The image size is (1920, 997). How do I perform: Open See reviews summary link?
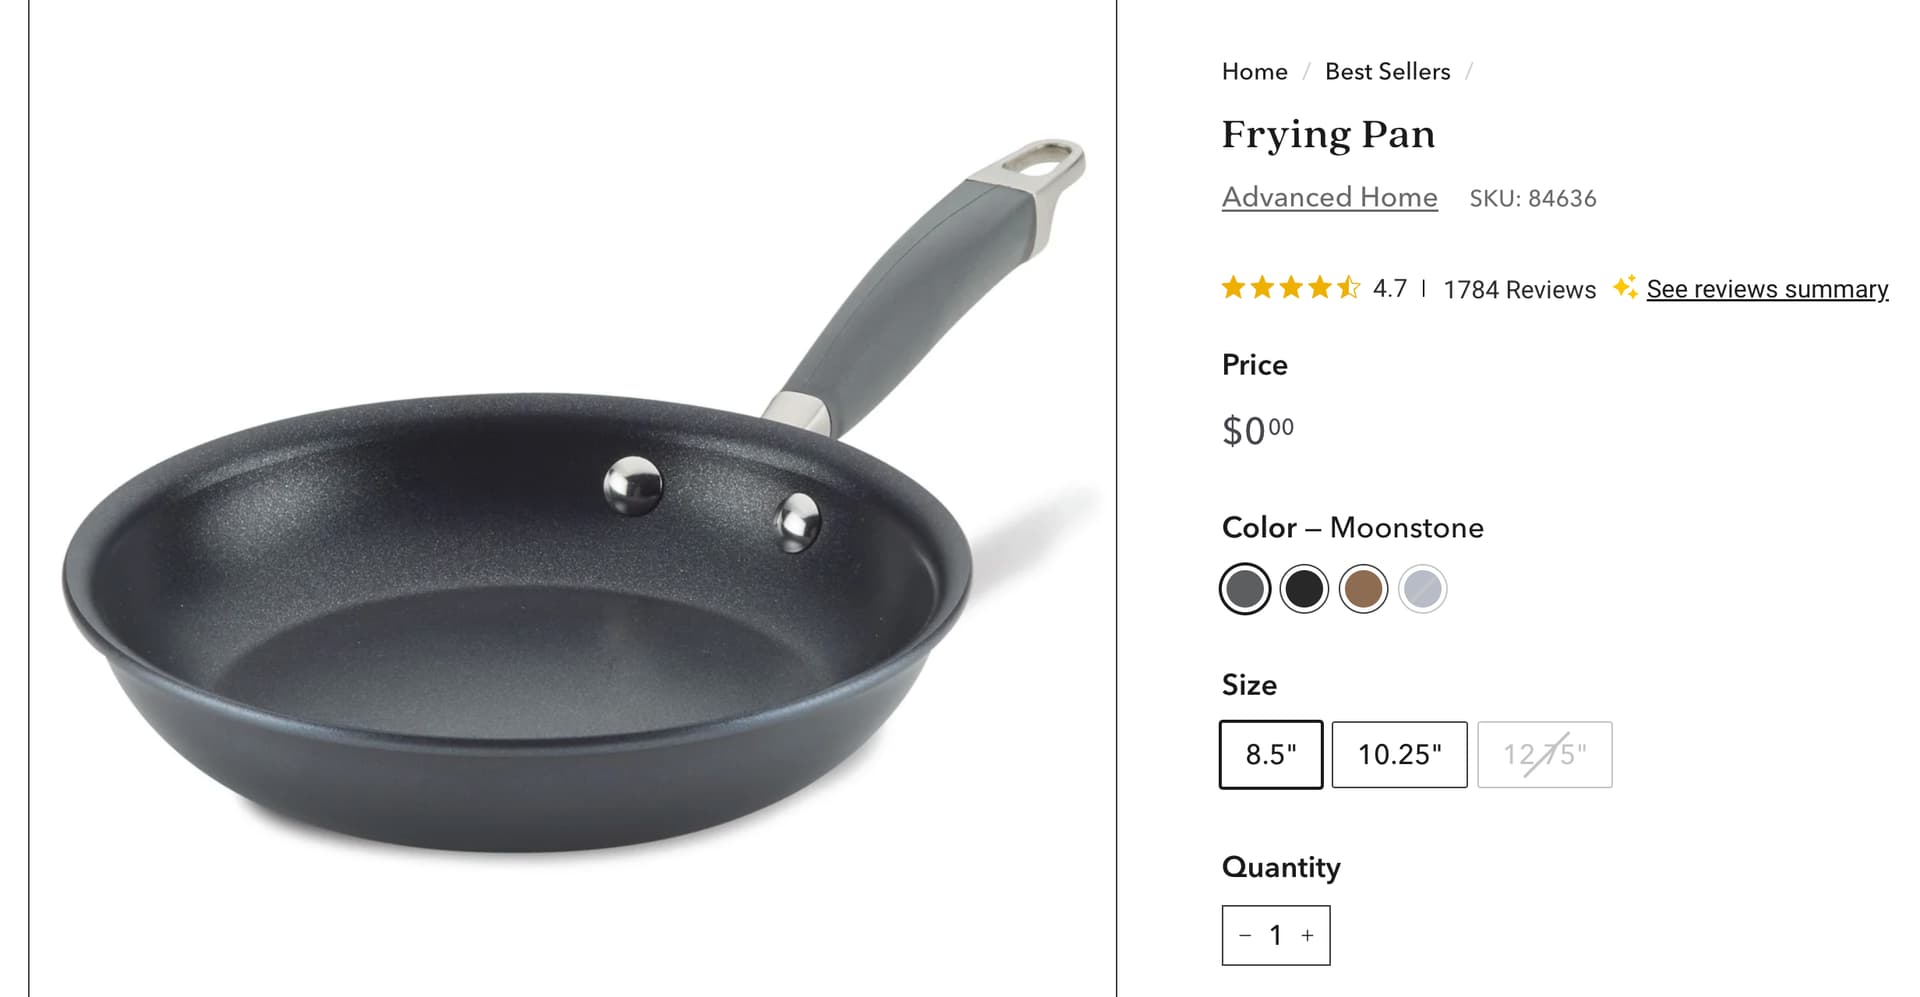tap(1767, 289)
